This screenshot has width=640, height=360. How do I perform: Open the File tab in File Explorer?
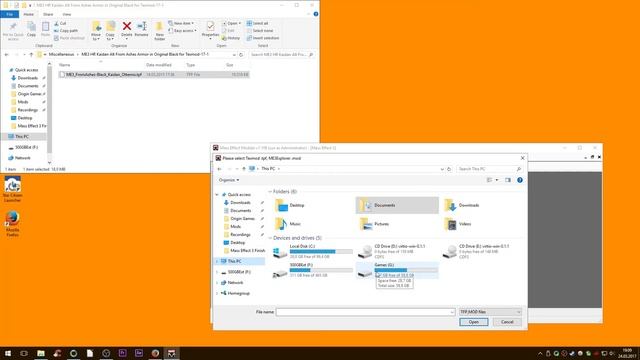click(x=9, y=14)
